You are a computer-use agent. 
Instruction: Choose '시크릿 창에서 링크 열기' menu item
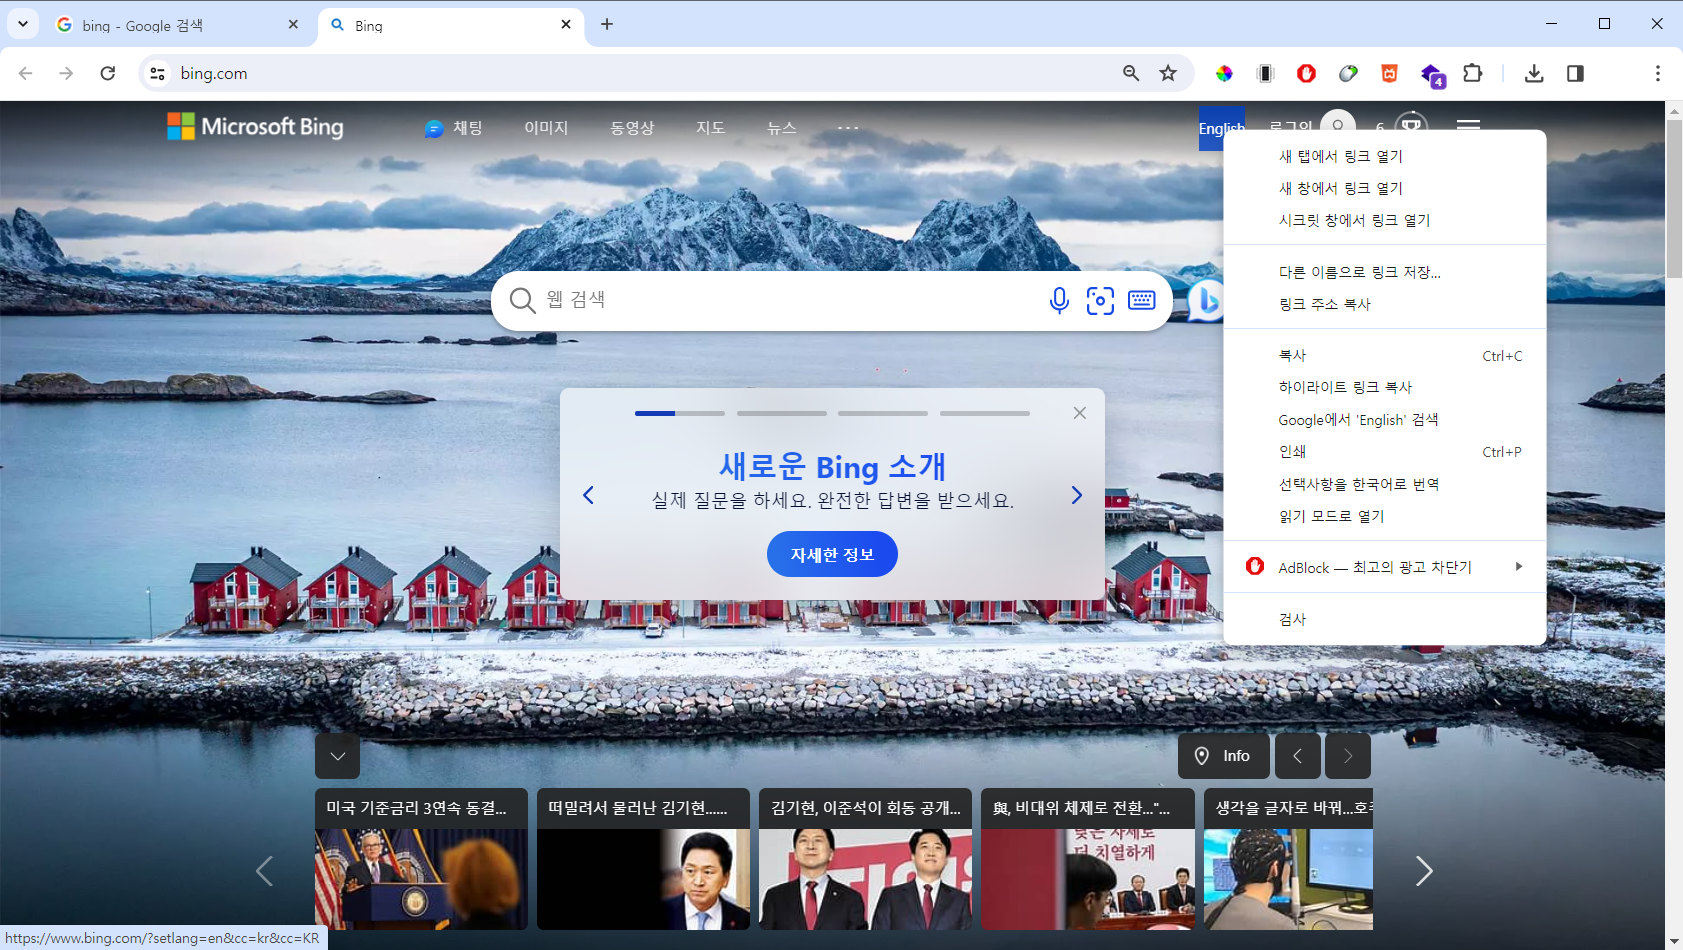click(1385, 220)
